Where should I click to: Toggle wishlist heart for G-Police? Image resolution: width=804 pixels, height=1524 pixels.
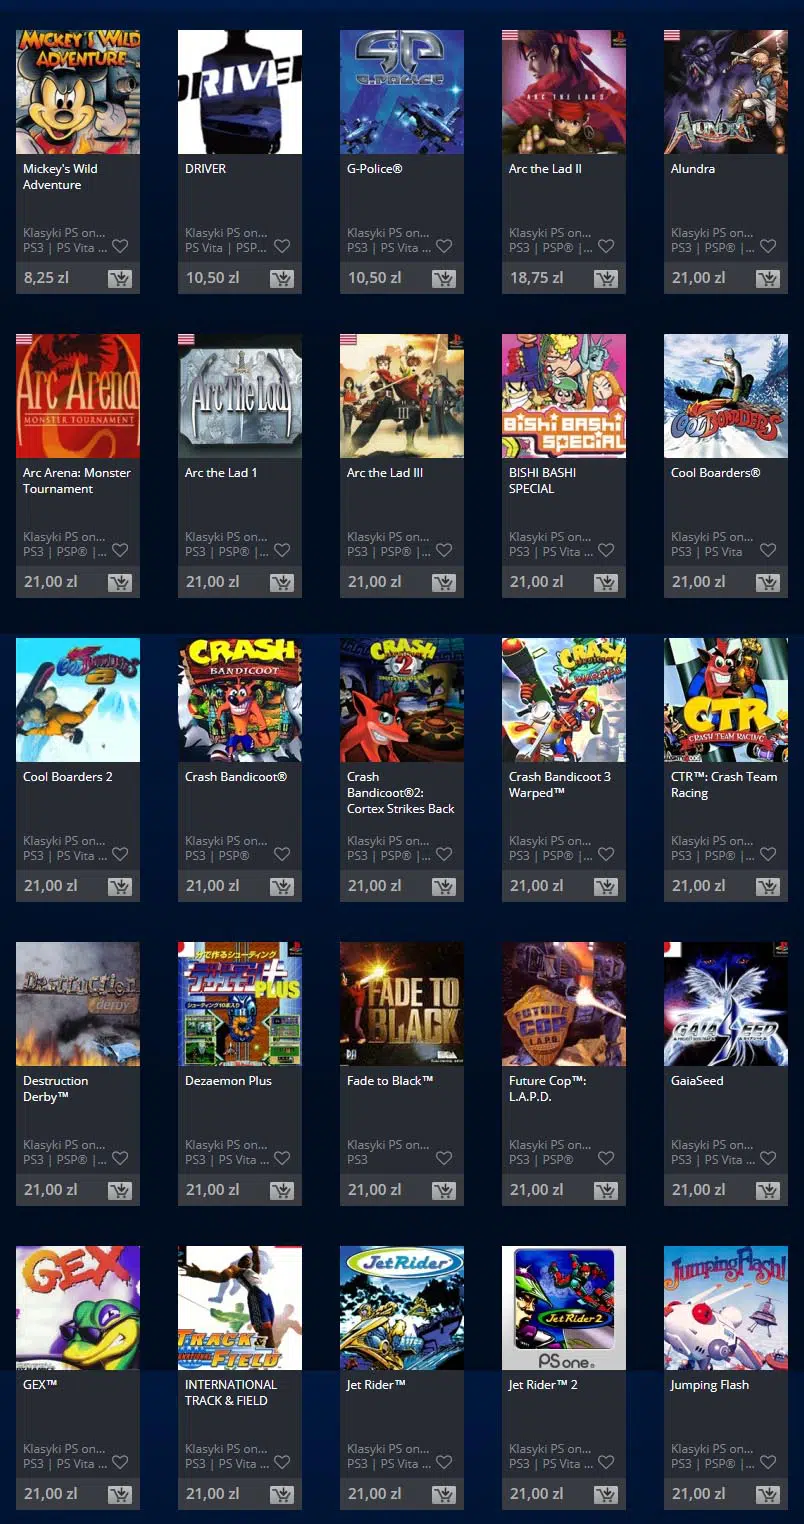tap(444, 246)
